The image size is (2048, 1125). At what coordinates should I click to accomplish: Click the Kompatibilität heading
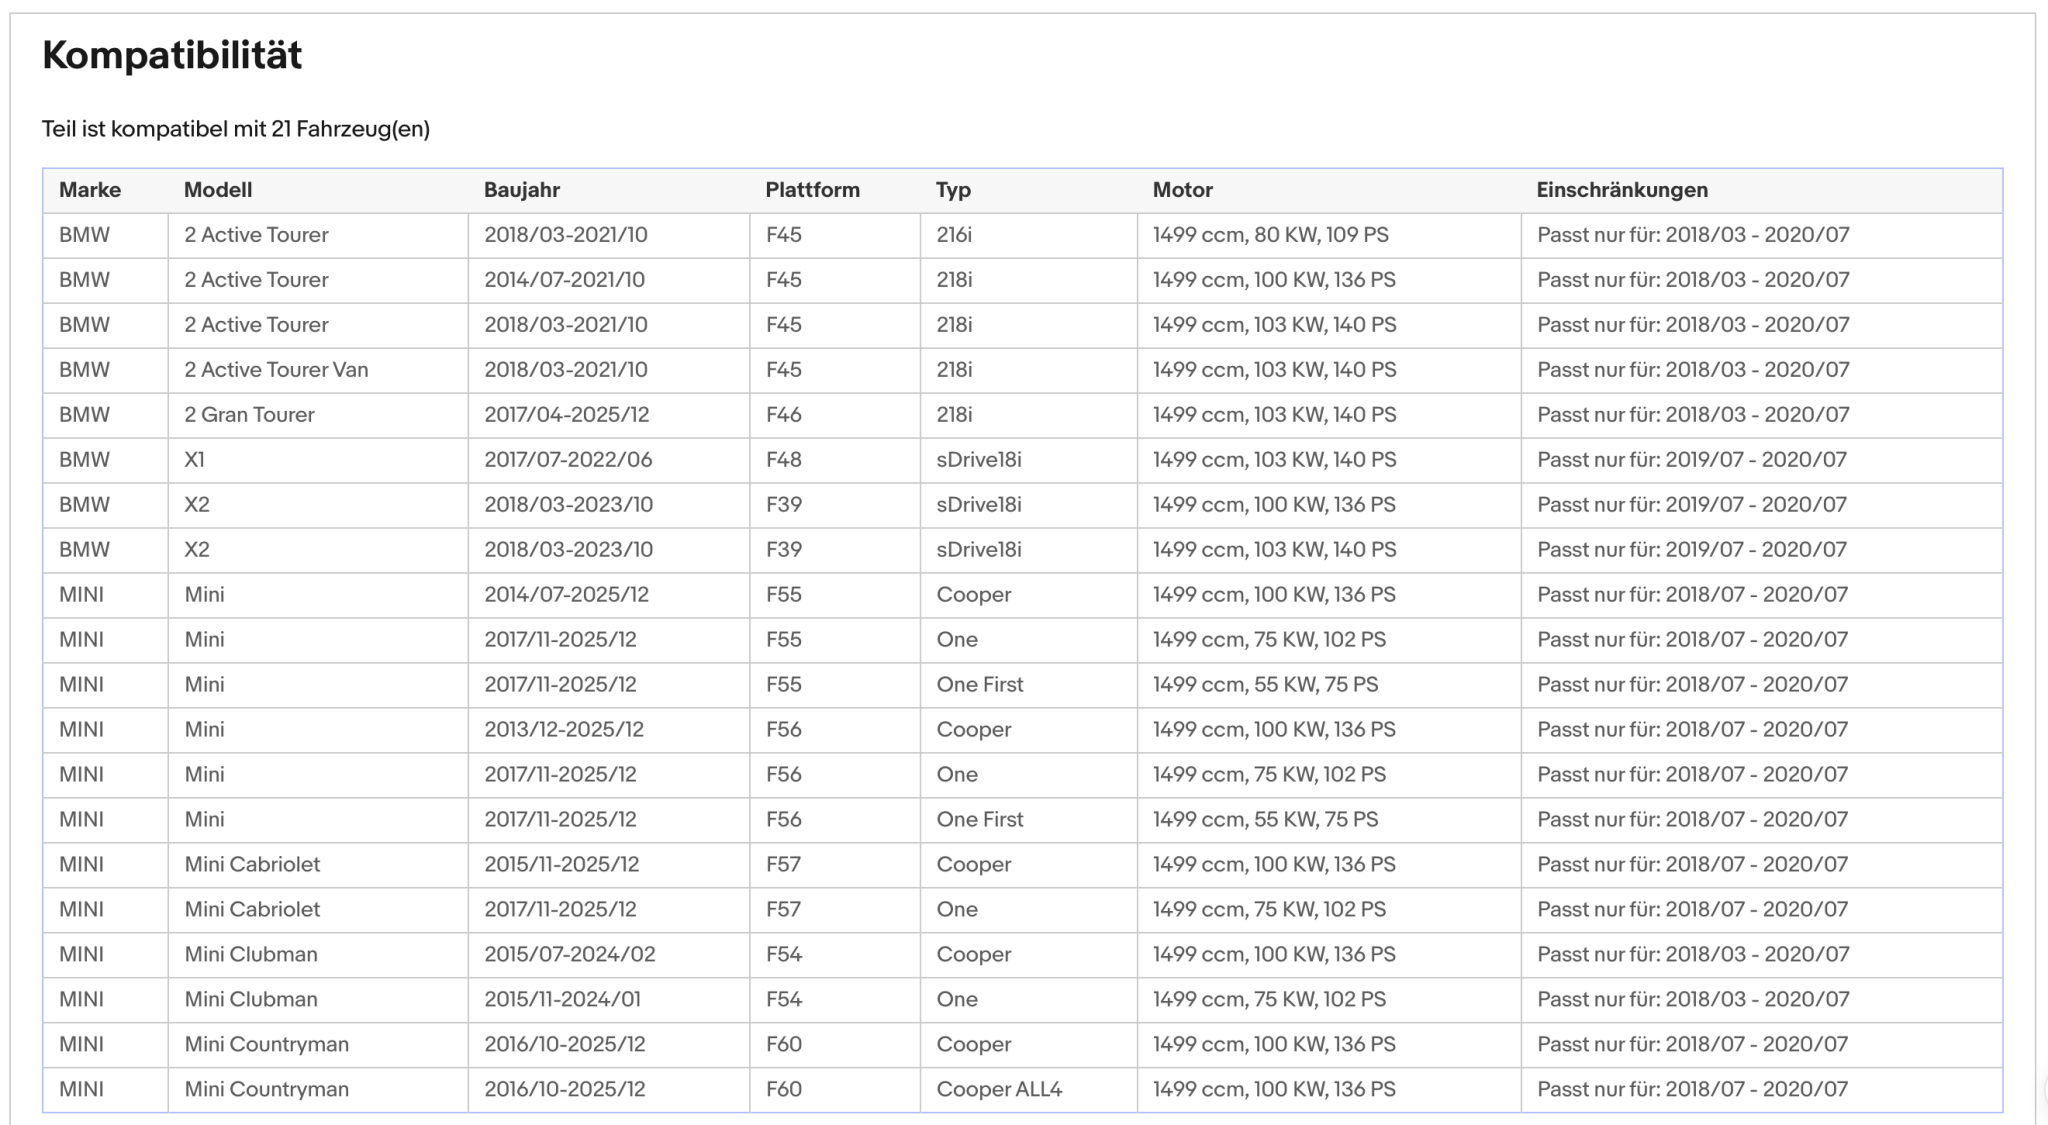pos(172,55)
